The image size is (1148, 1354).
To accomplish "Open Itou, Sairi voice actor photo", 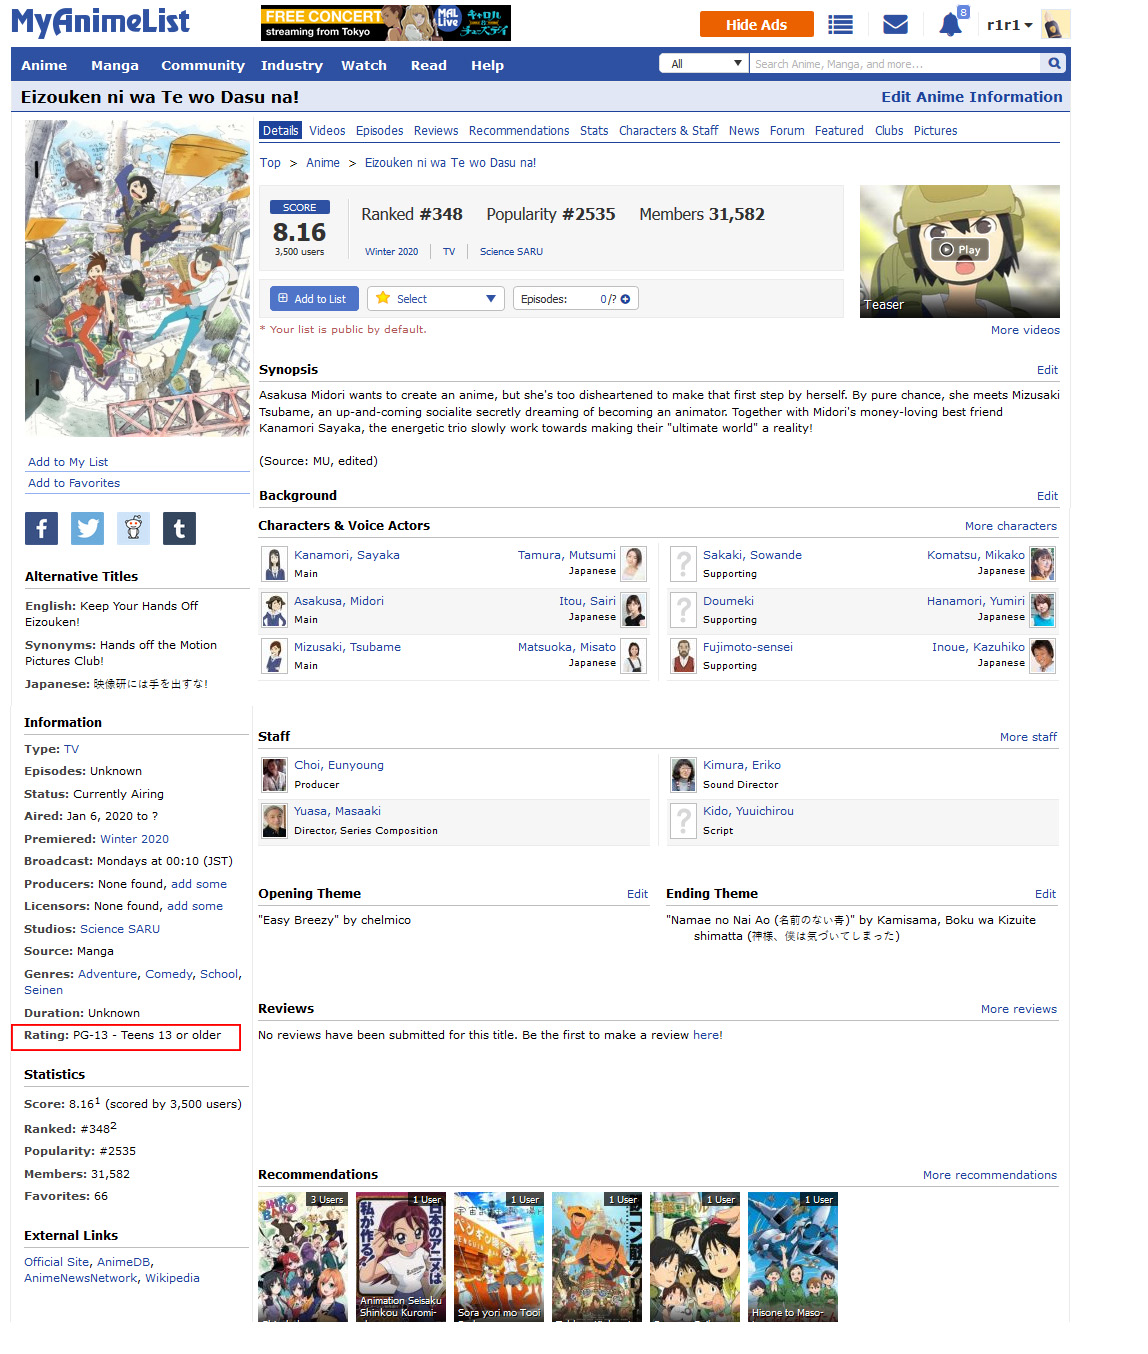I will (633, 609).
